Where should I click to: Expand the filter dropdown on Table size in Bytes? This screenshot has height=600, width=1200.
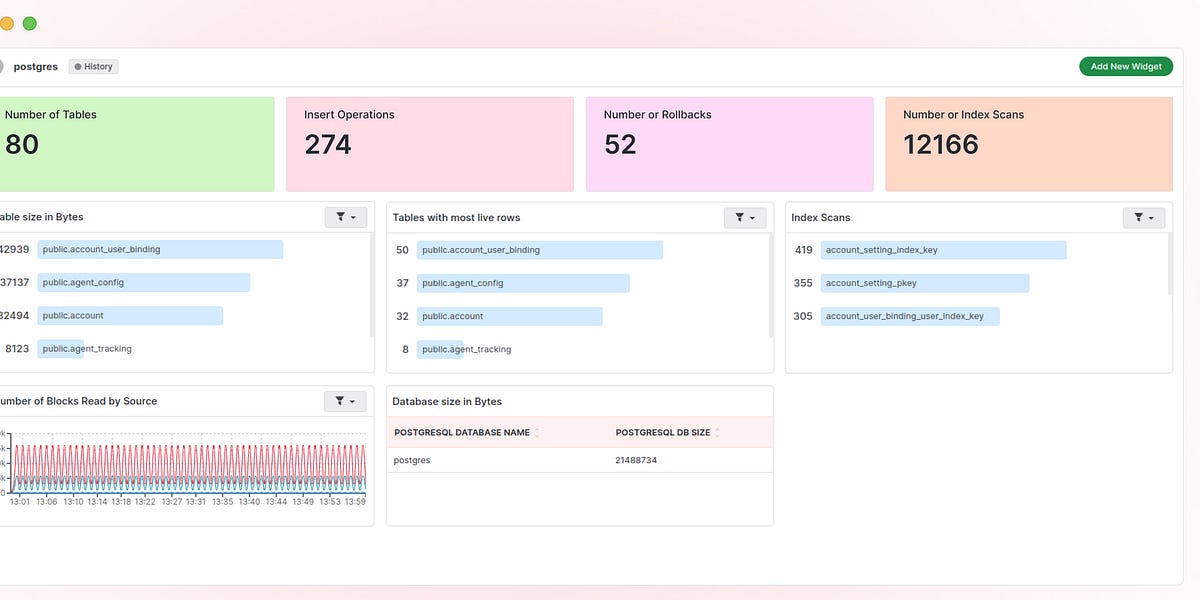coord(353,217)
